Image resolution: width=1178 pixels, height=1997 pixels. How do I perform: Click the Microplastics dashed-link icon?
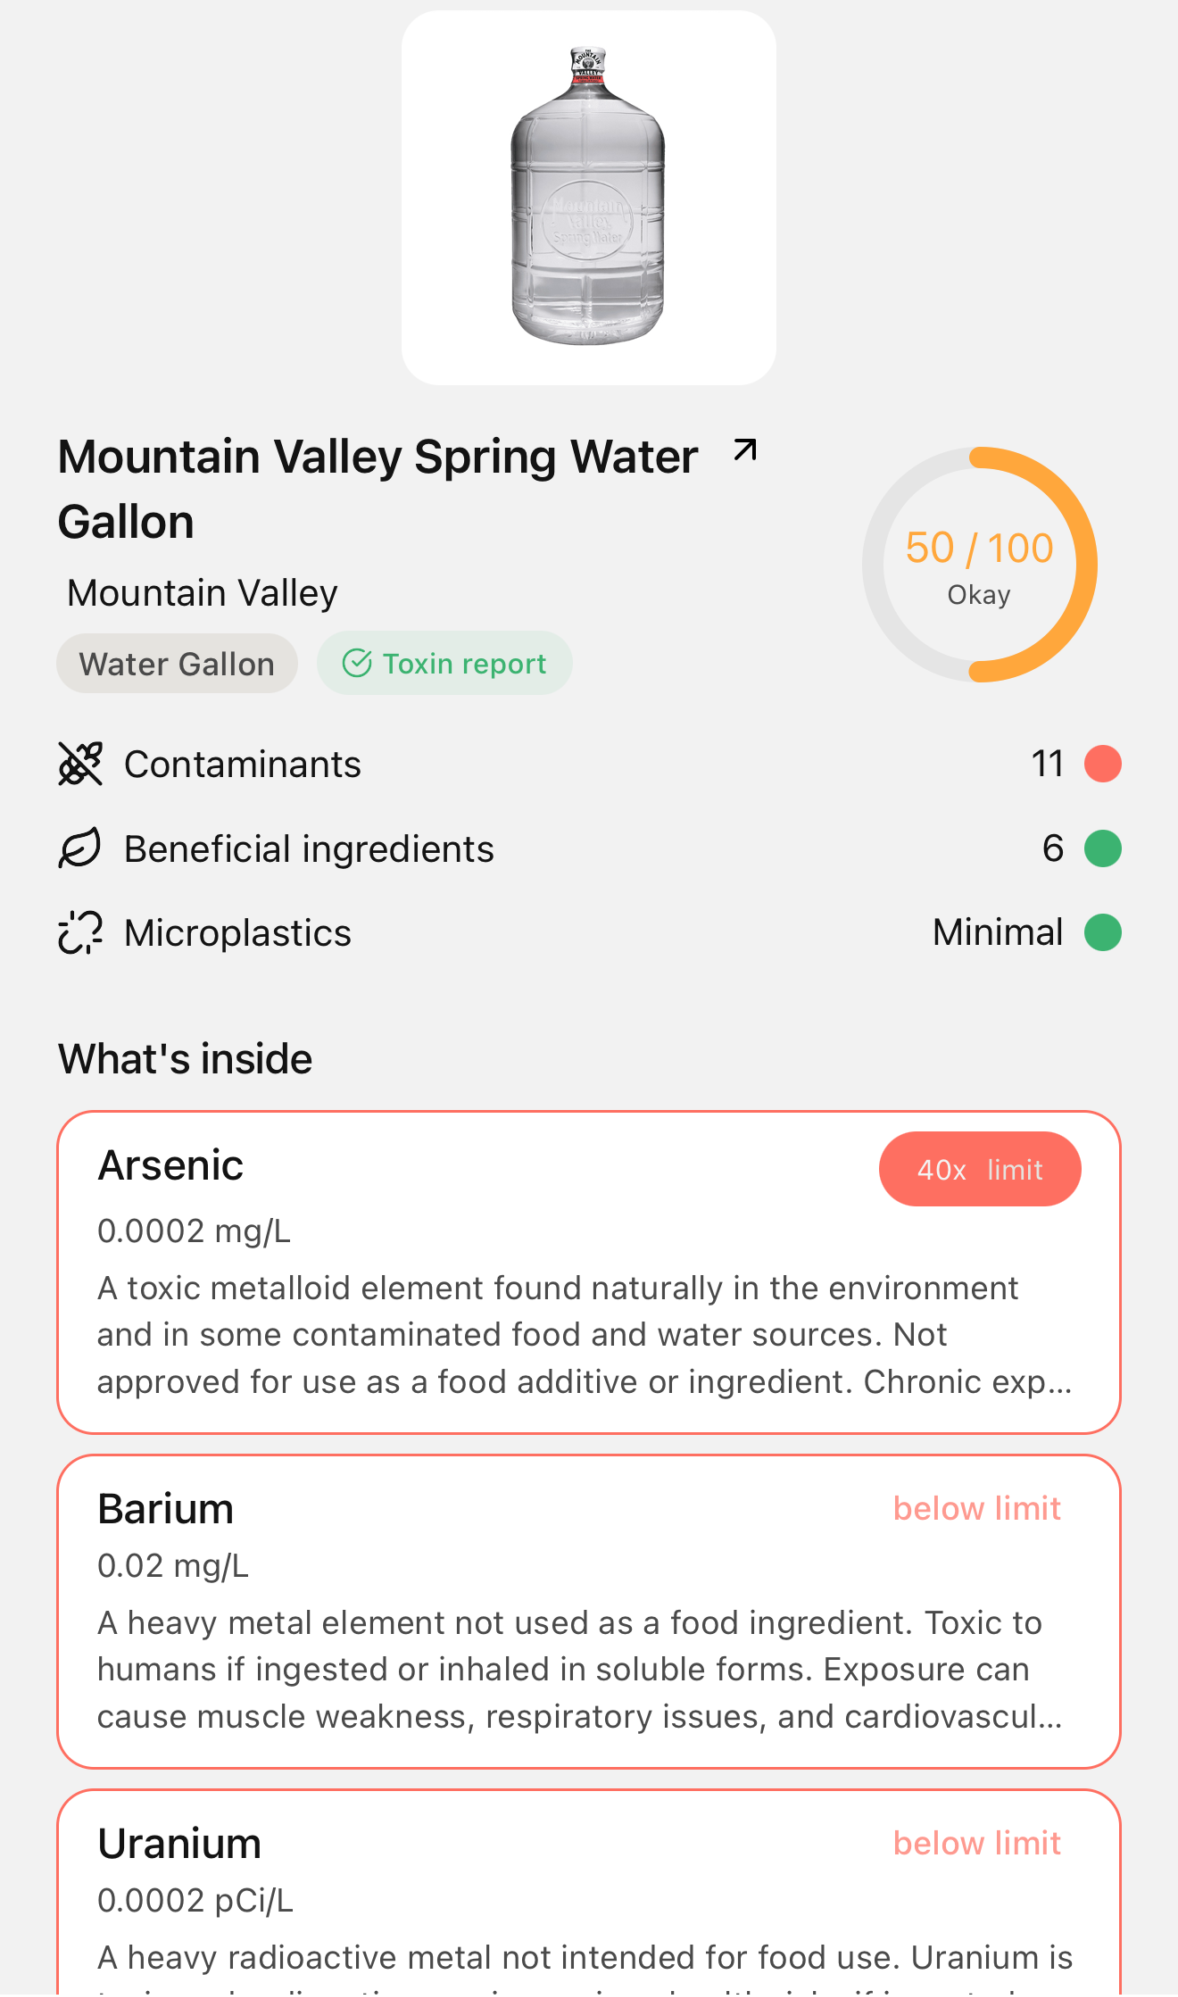click(80, 933)
